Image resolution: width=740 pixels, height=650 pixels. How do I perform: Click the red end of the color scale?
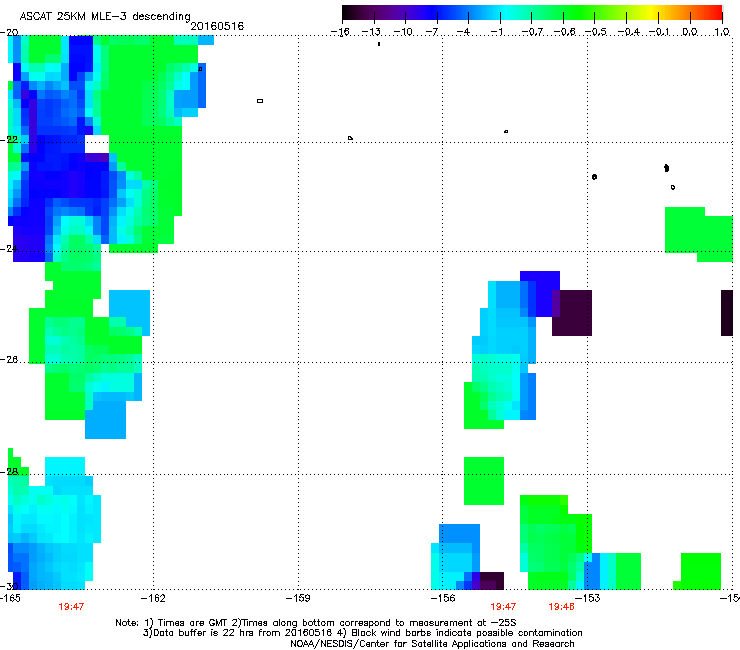point(715,12)
